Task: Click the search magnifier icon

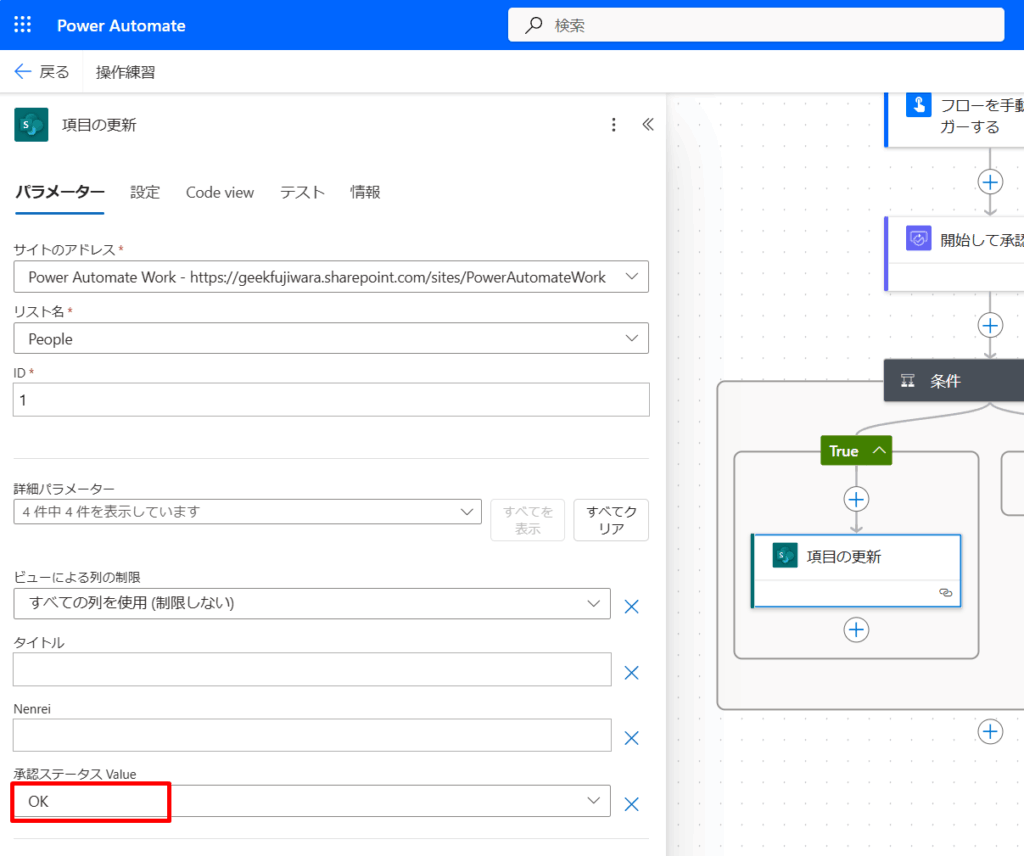Action: [x=534, y=25]
